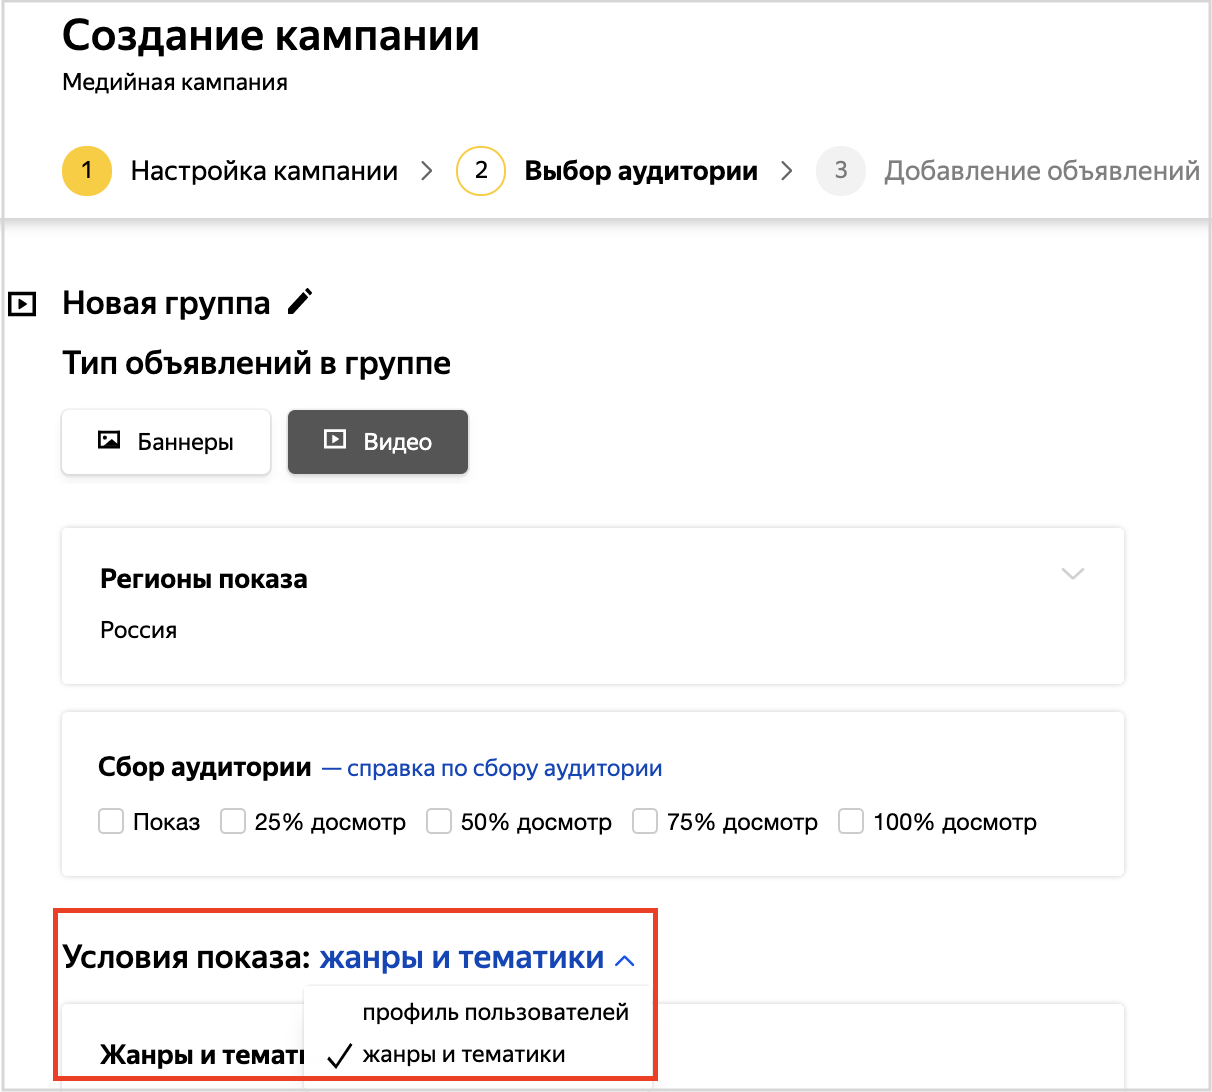Select the Баннеры ad type button
1212x1092 pixels.
tap(166, 442)
